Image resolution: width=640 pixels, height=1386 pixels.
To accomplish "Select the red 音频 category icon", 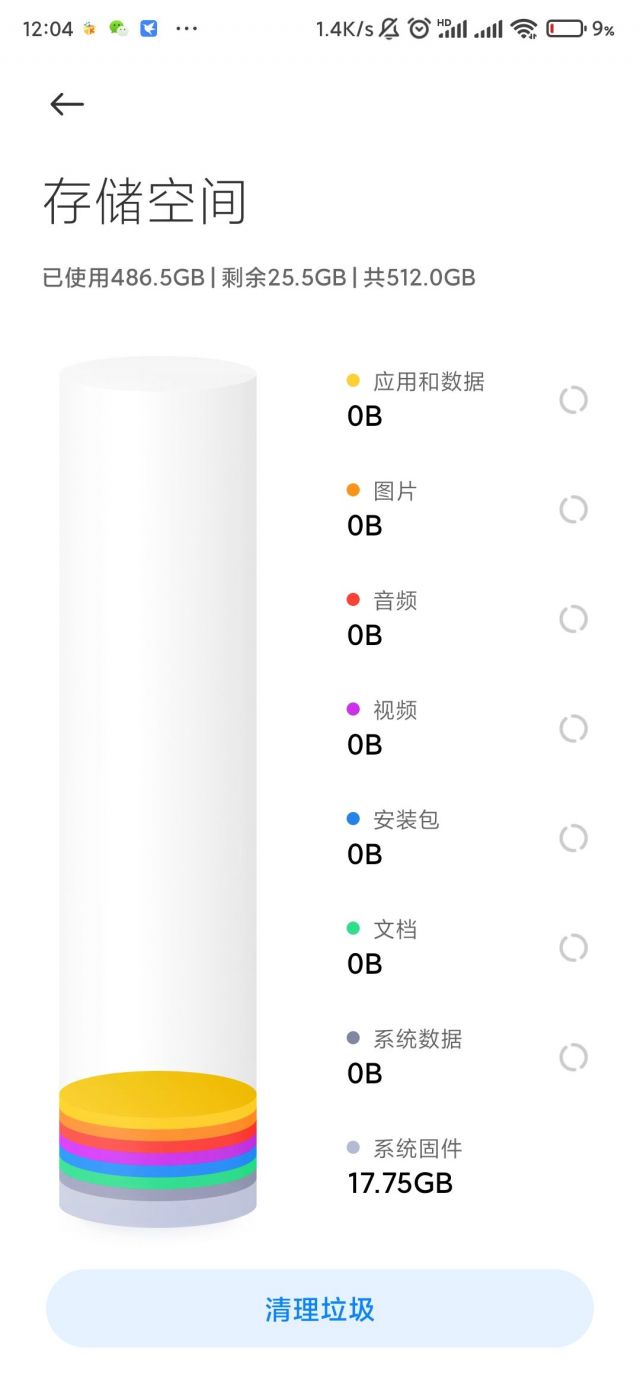I will click(352, 600).
